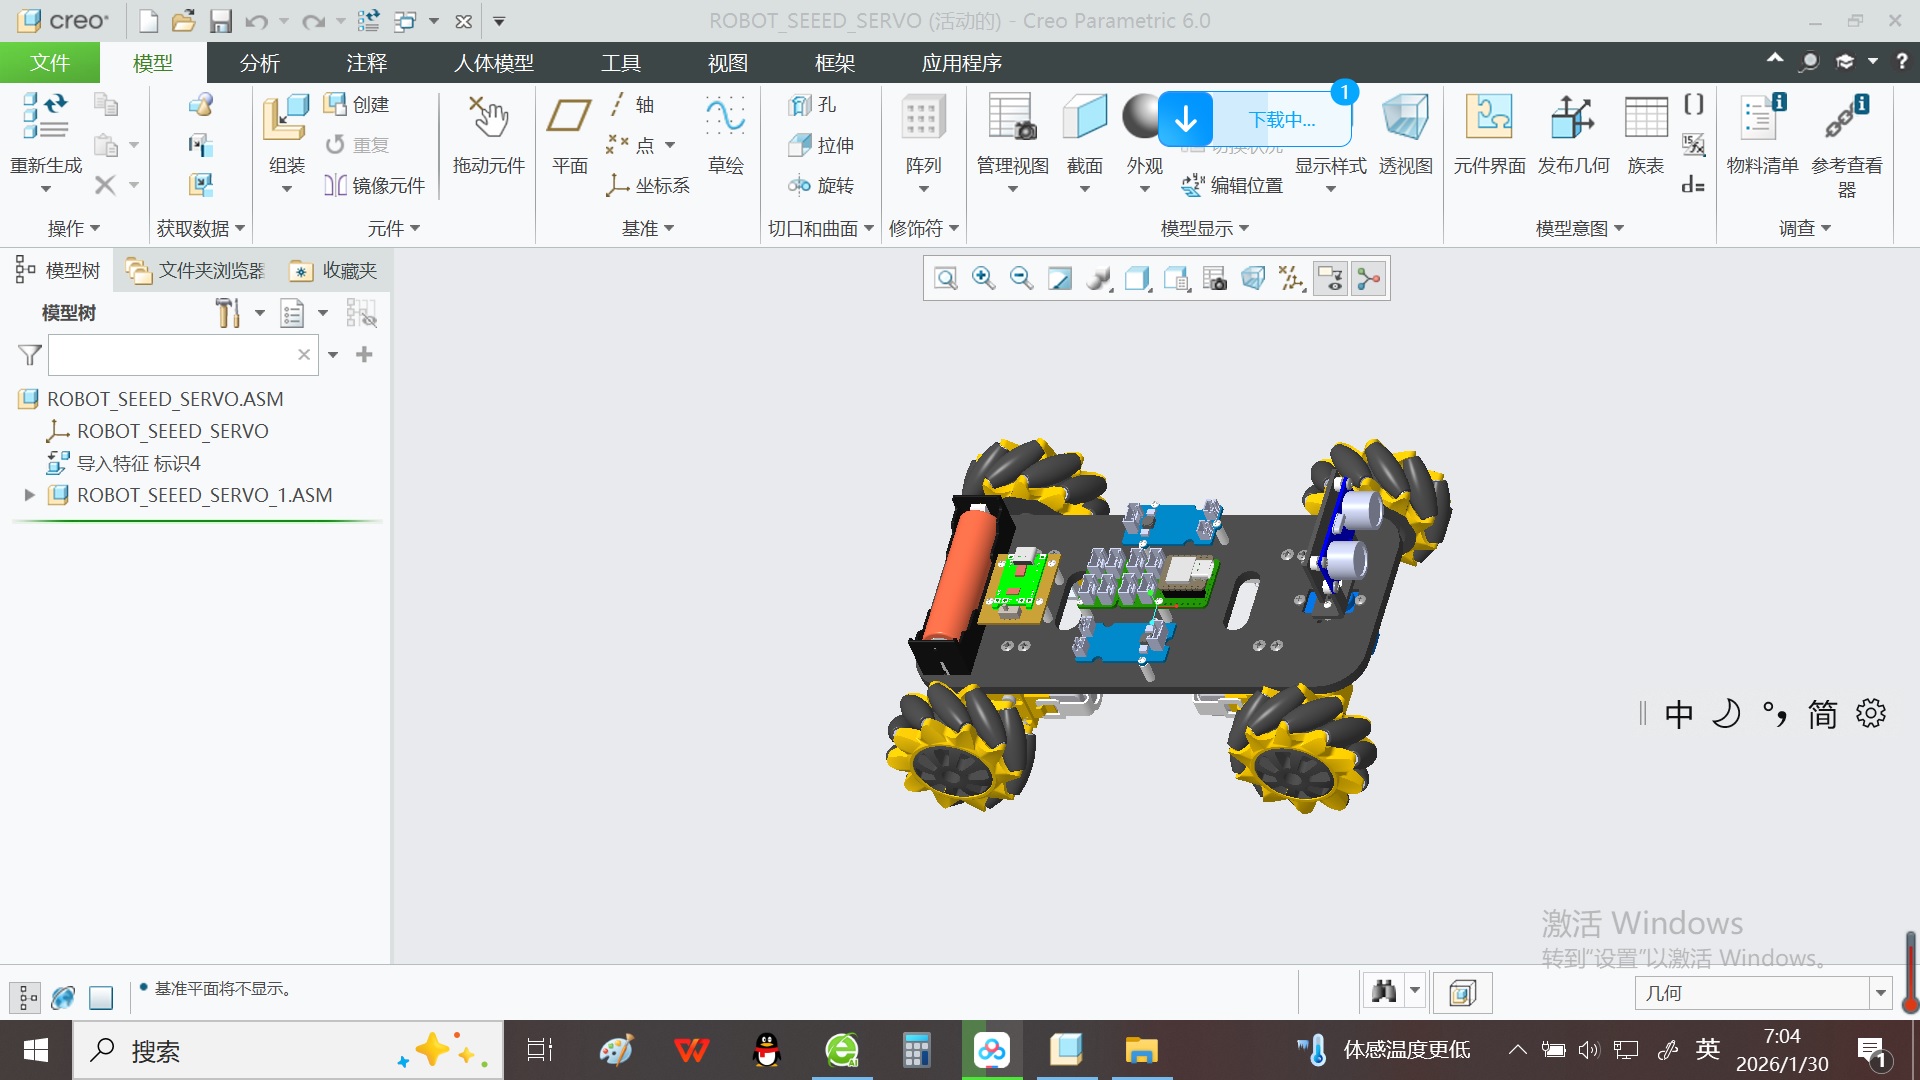Open the Bill of Materials icon
Image resolution: width=1920 pixels, height=1080 pixels.
coord(1761,119)
